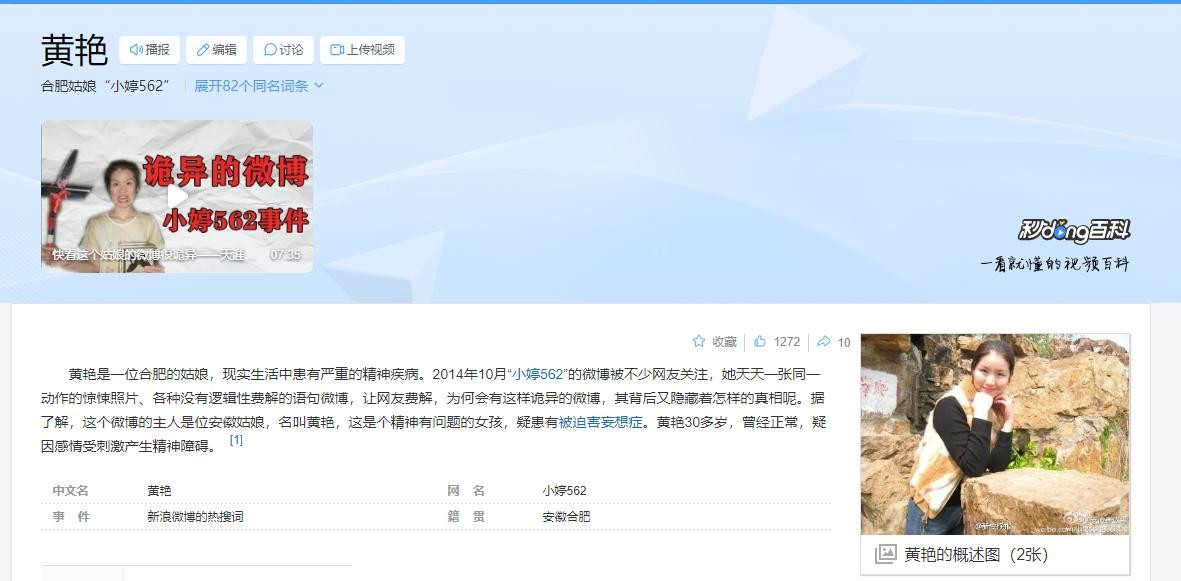This screenshot has width=1181, height=581.
Task: Open reference footnote [1]
Action: [236, 440]
